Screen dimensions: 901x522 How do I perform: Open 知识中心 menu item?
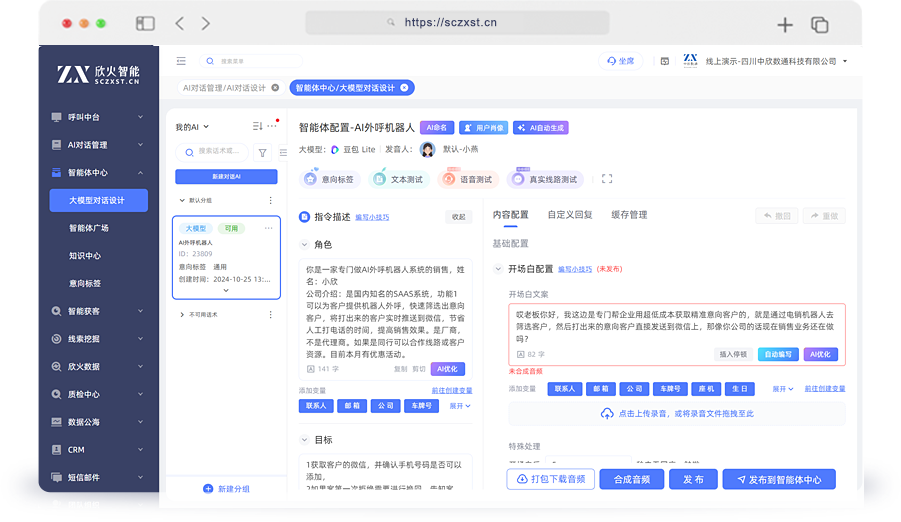pos(85,256)
